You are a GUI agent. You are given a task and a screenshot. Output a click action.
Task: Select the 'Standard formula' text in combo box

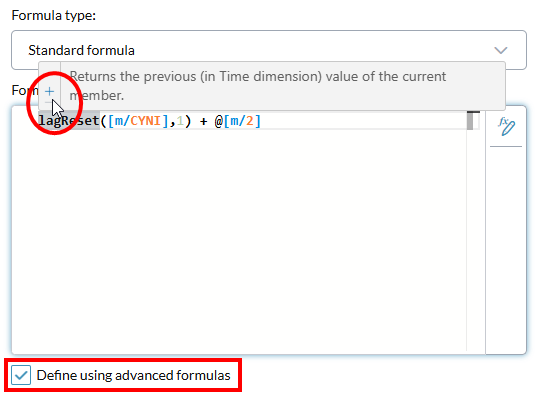point(81,51)
